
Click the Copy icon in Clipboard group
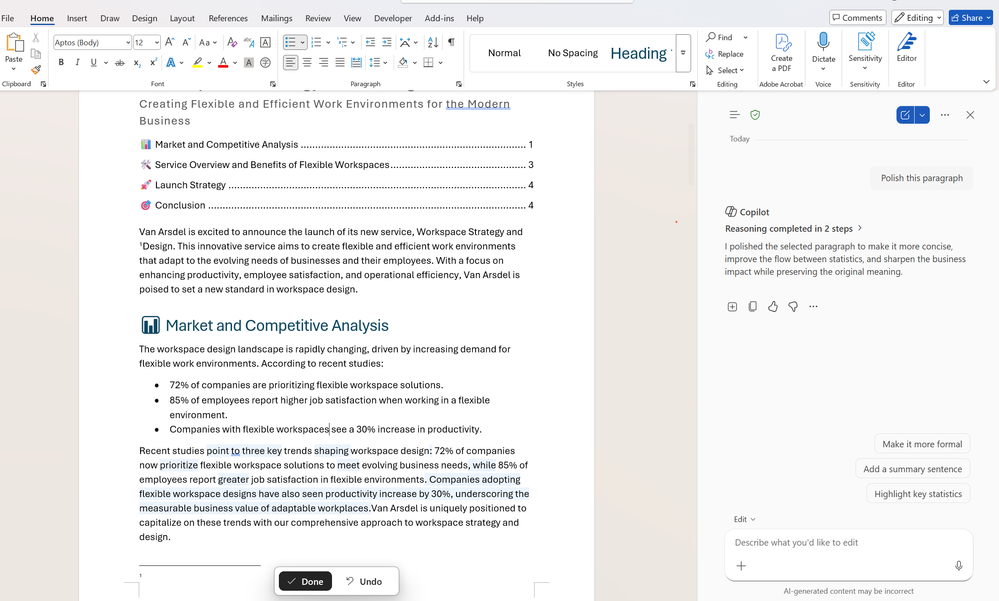click(x=36, y=54)
